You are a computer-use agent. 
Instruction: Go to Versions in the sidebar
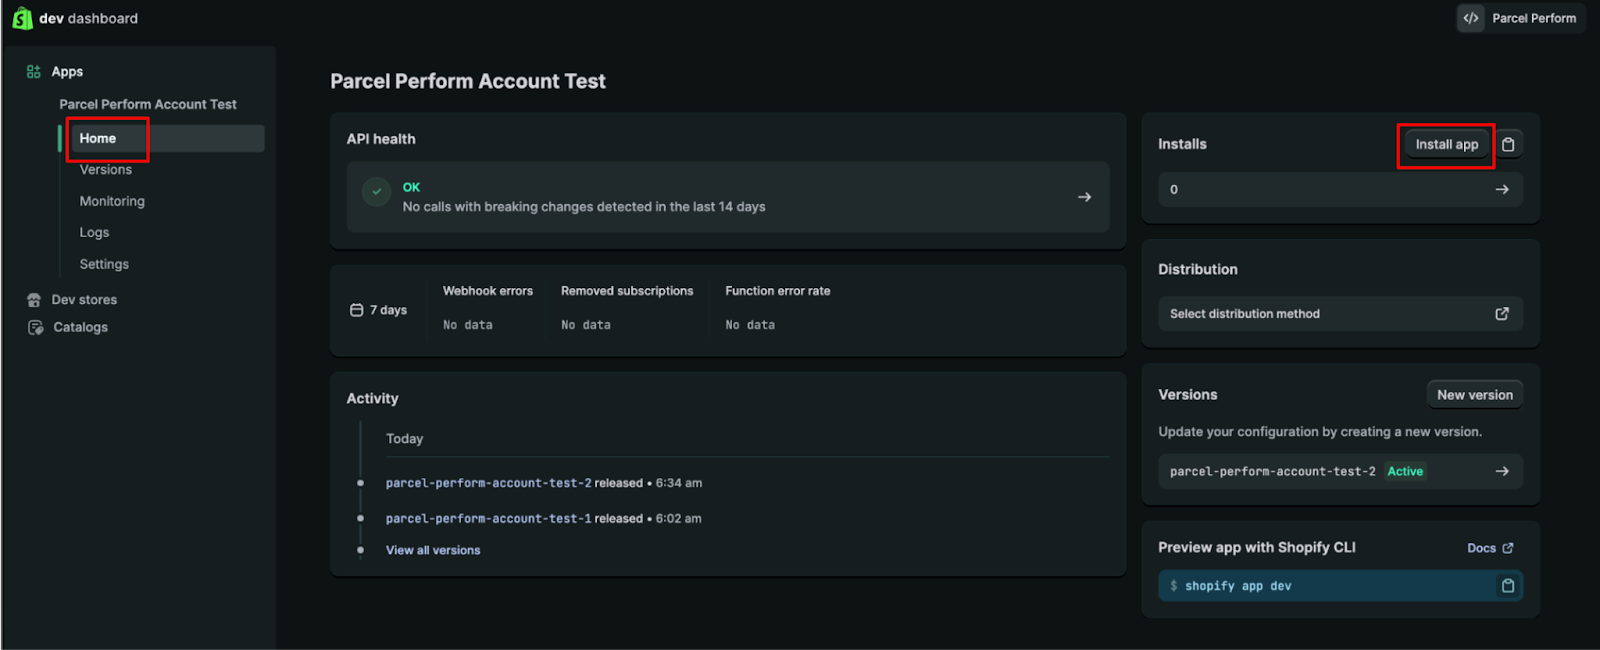106,170
